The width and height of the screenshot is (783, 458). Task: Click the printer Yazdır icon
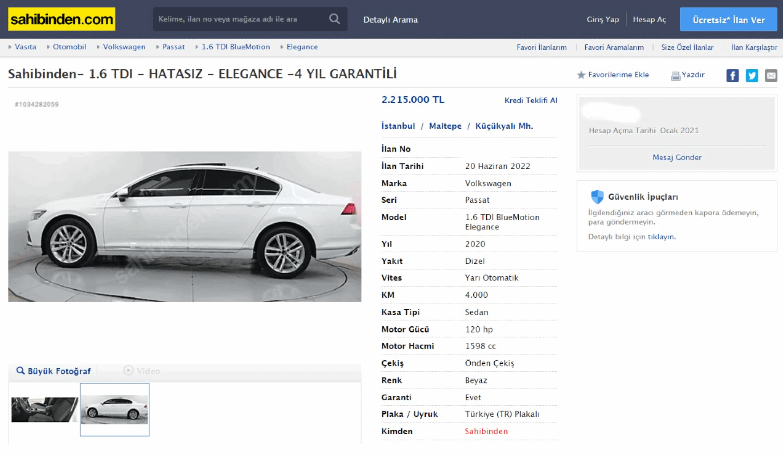point(675,75)
